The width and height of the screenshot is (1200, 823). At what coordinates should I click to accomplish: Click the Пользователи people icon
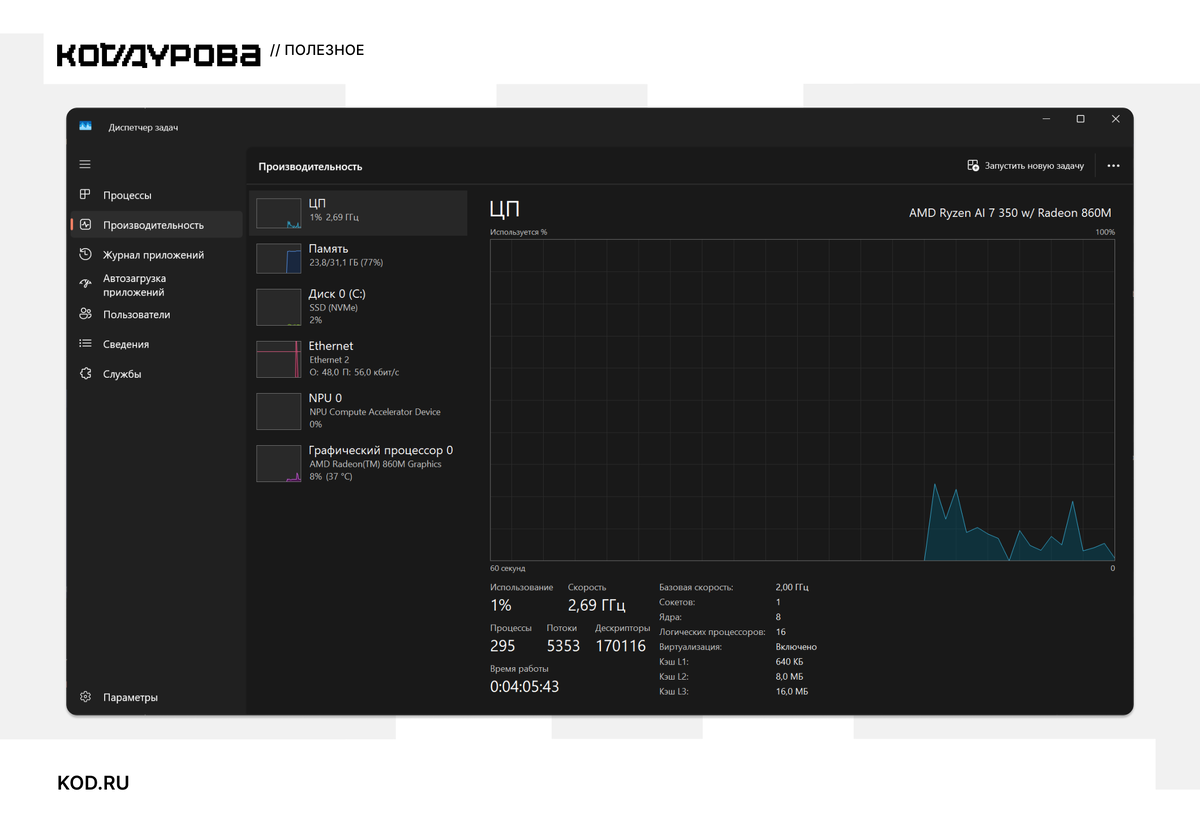pyautogui.click(x=85, y=314)
